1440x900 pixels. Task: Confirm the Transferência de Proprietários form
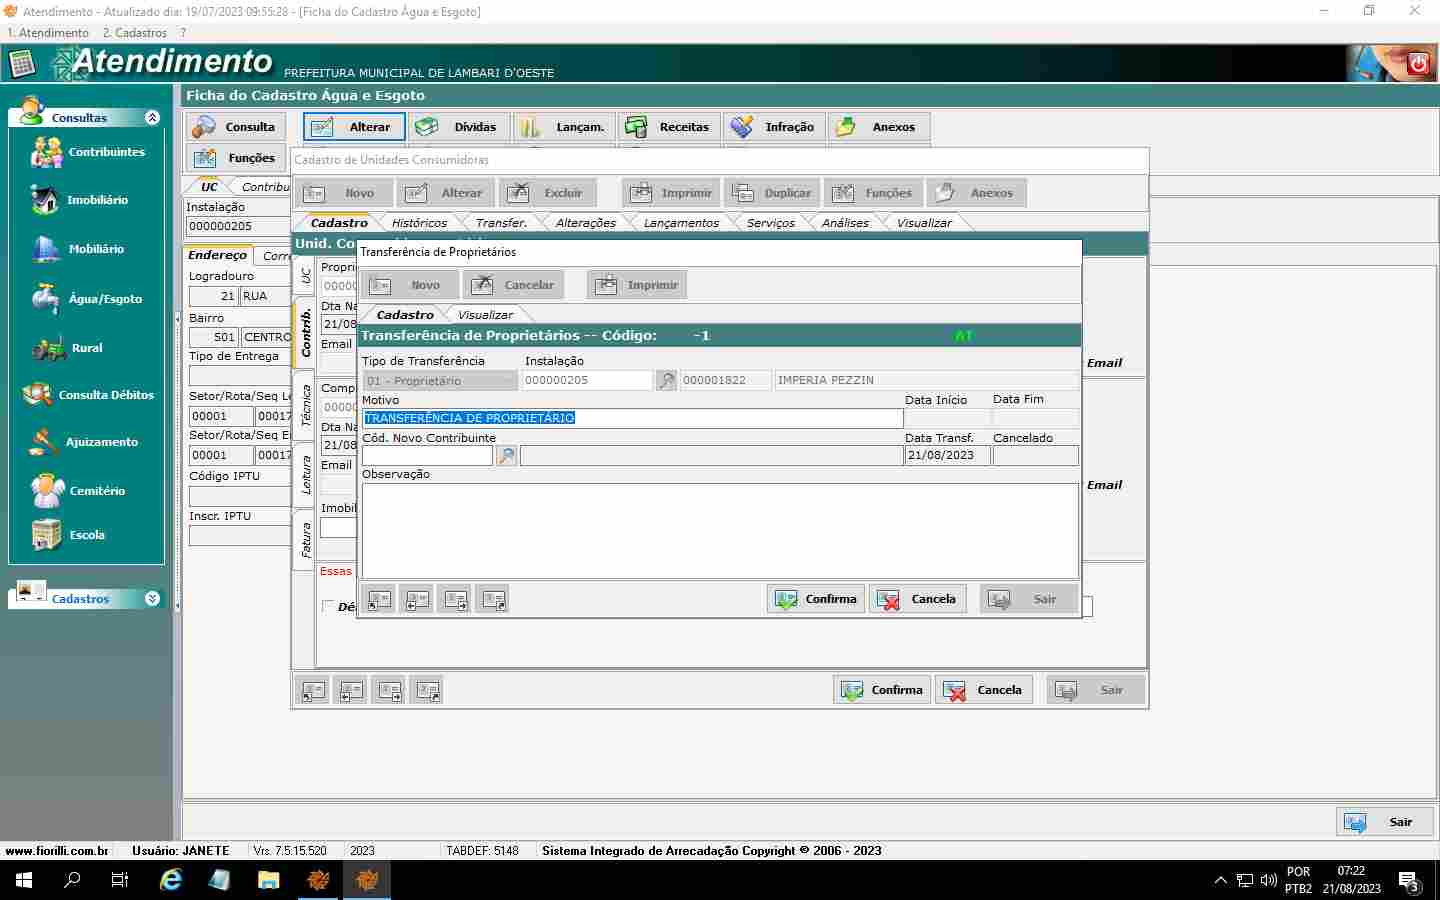click(816, 599)
